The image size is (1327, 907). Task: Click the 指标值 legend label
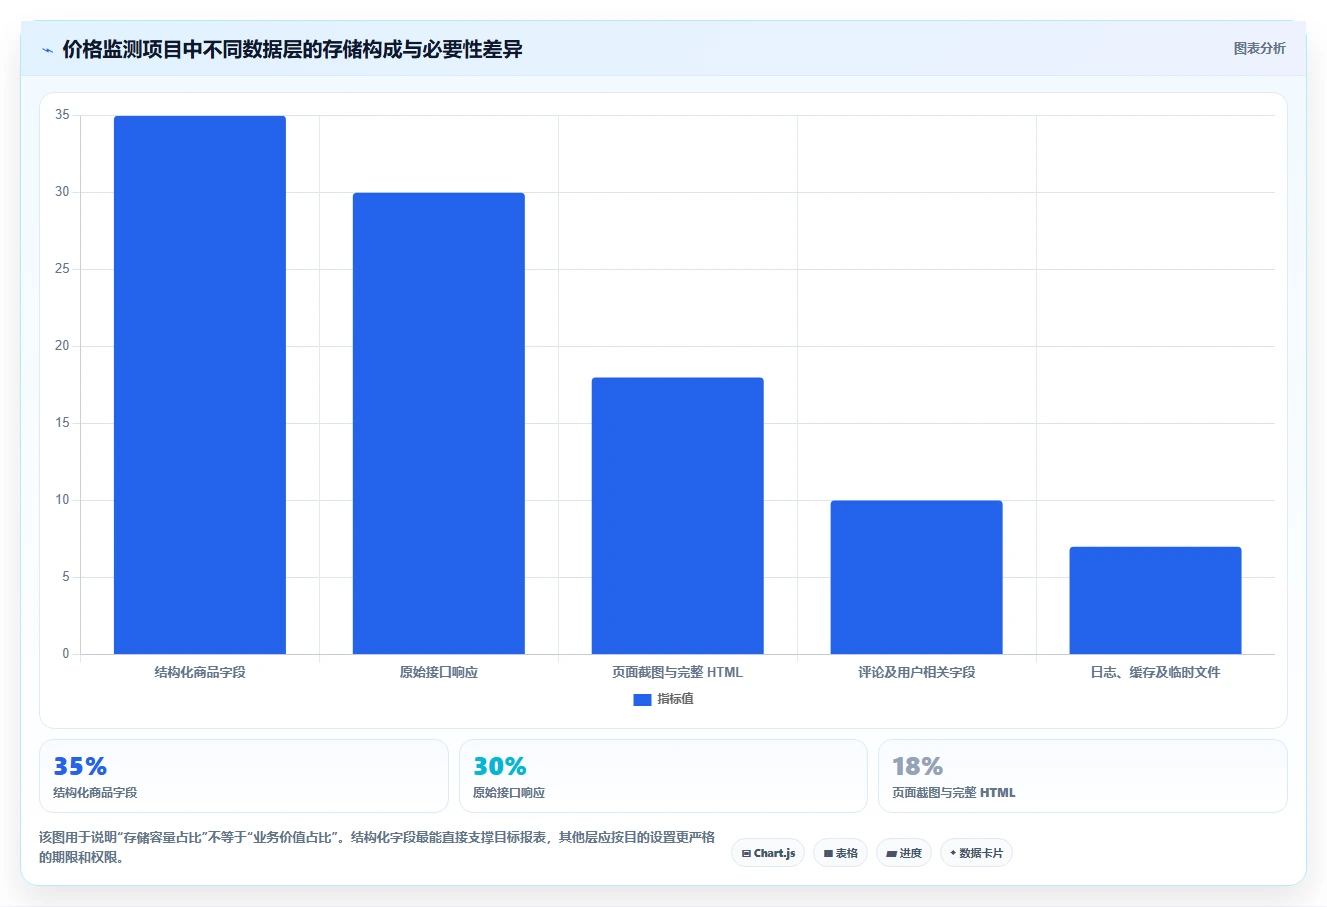pyautogui.click(x=675, y=699)
